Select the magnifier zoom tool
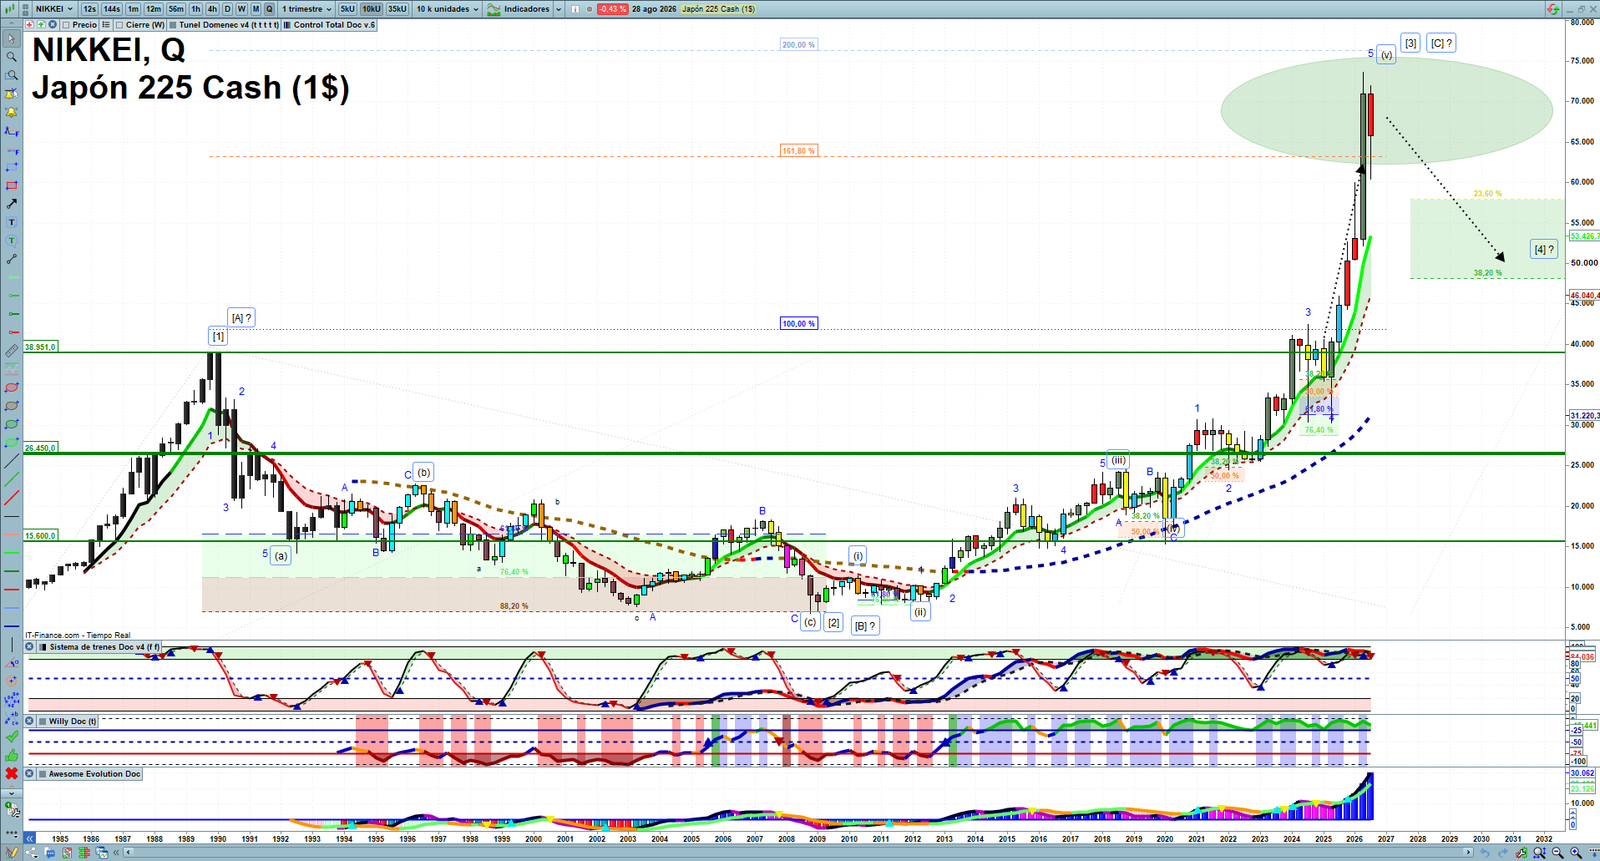Image resolution: width=1600 pixels, height=861 pixels. click(x=11, y=57)
